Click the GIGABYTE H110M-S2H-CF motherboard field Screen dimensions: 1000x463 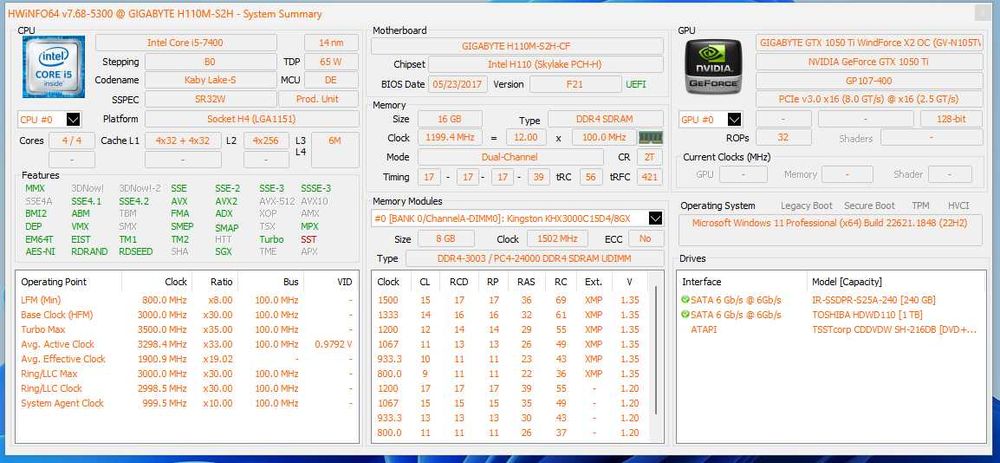[x=517, y=46]
